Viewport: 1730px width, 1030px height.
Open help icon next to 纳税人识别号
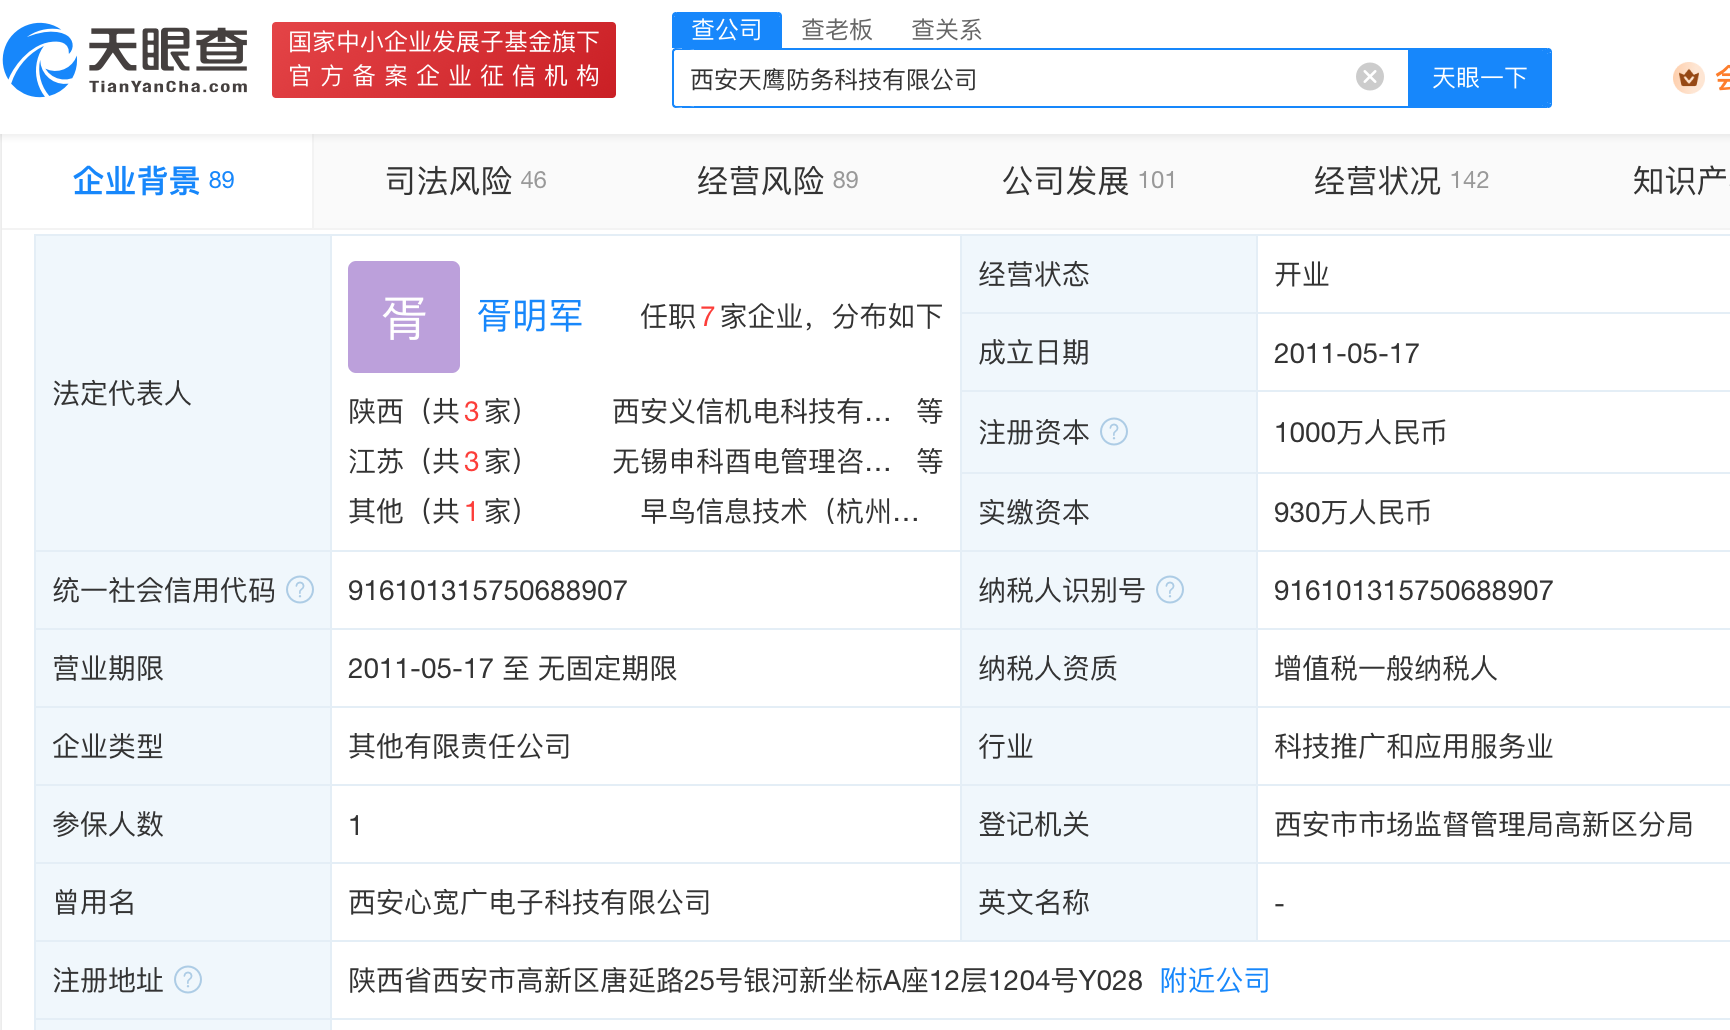(1170, 590)
